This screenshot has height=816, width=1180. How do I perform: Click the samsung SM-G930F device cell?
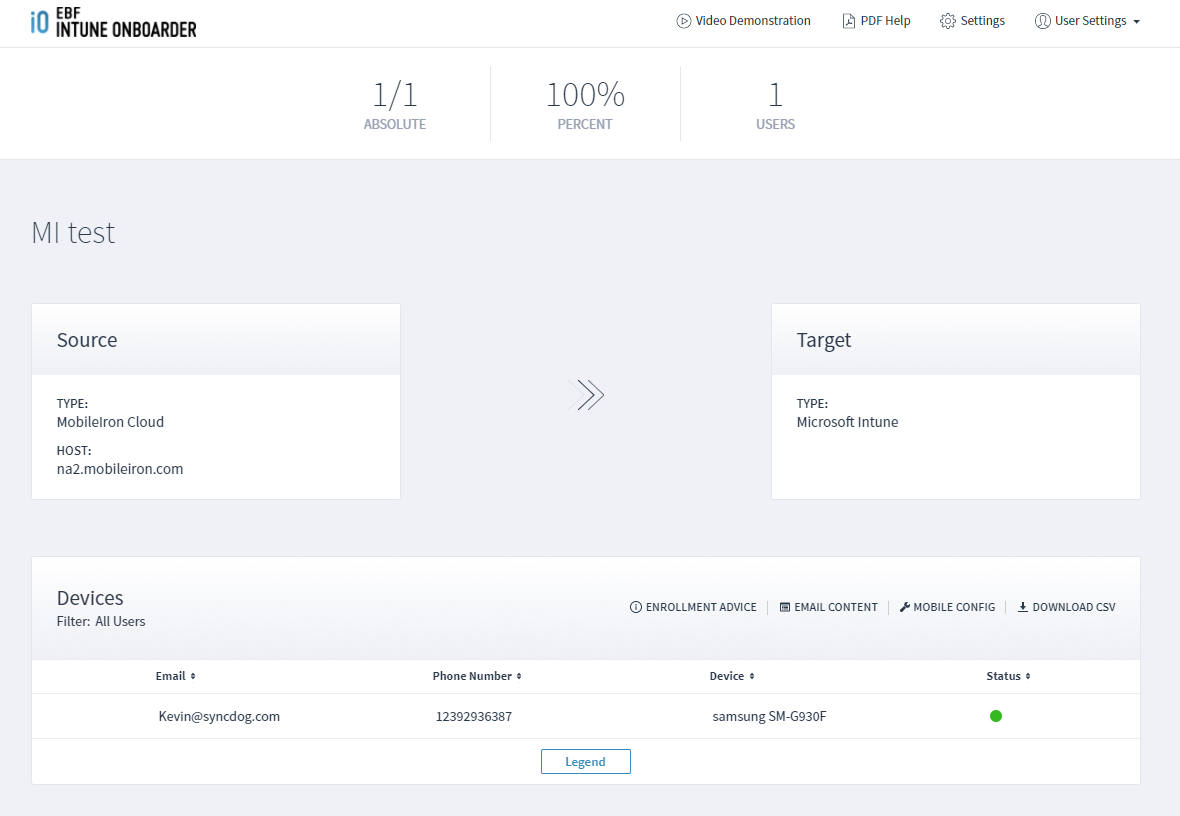point(769,717)
